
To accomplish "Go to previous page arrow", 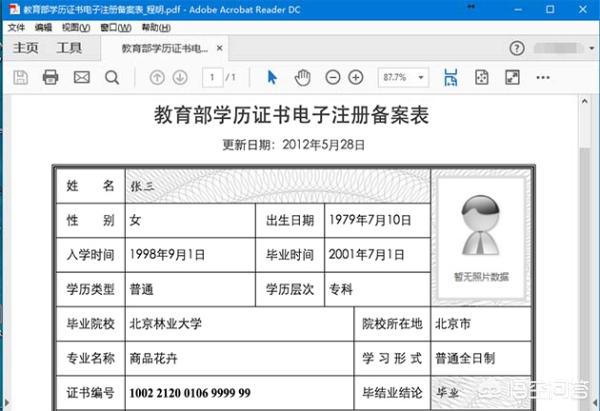I will (x=157, y=78).
